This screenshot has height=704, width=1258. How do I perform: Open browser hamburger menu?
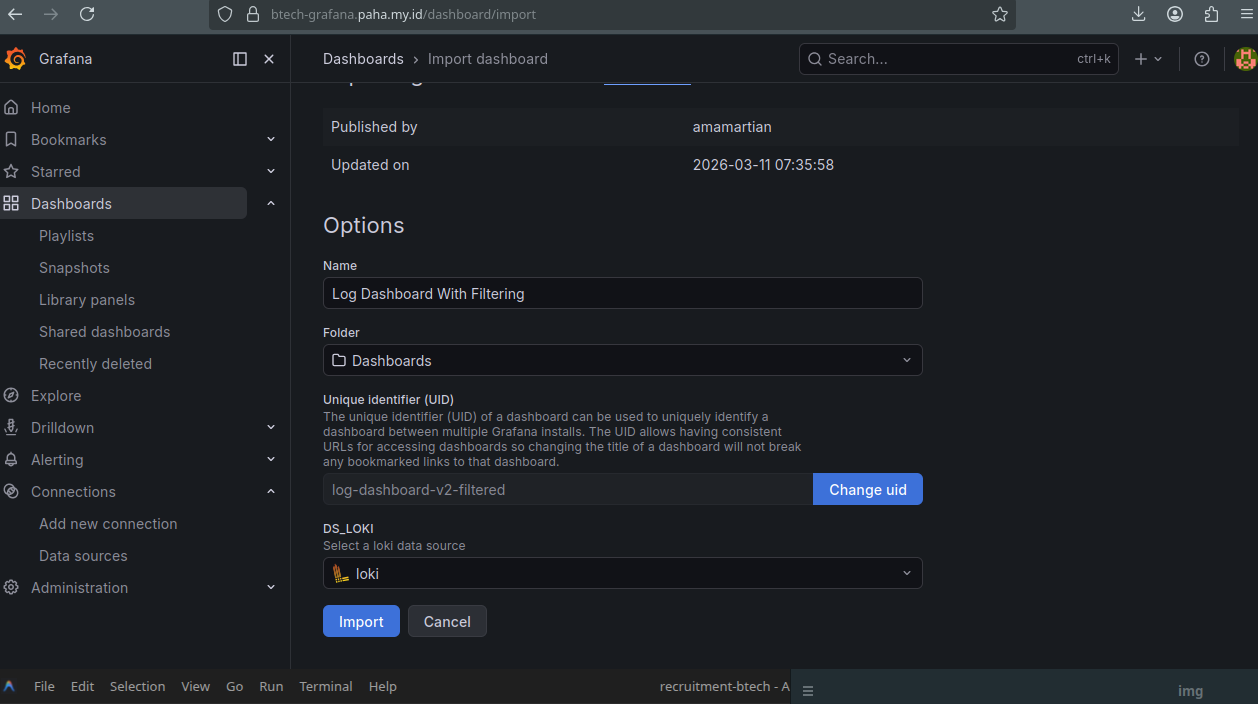[1246, 14]
